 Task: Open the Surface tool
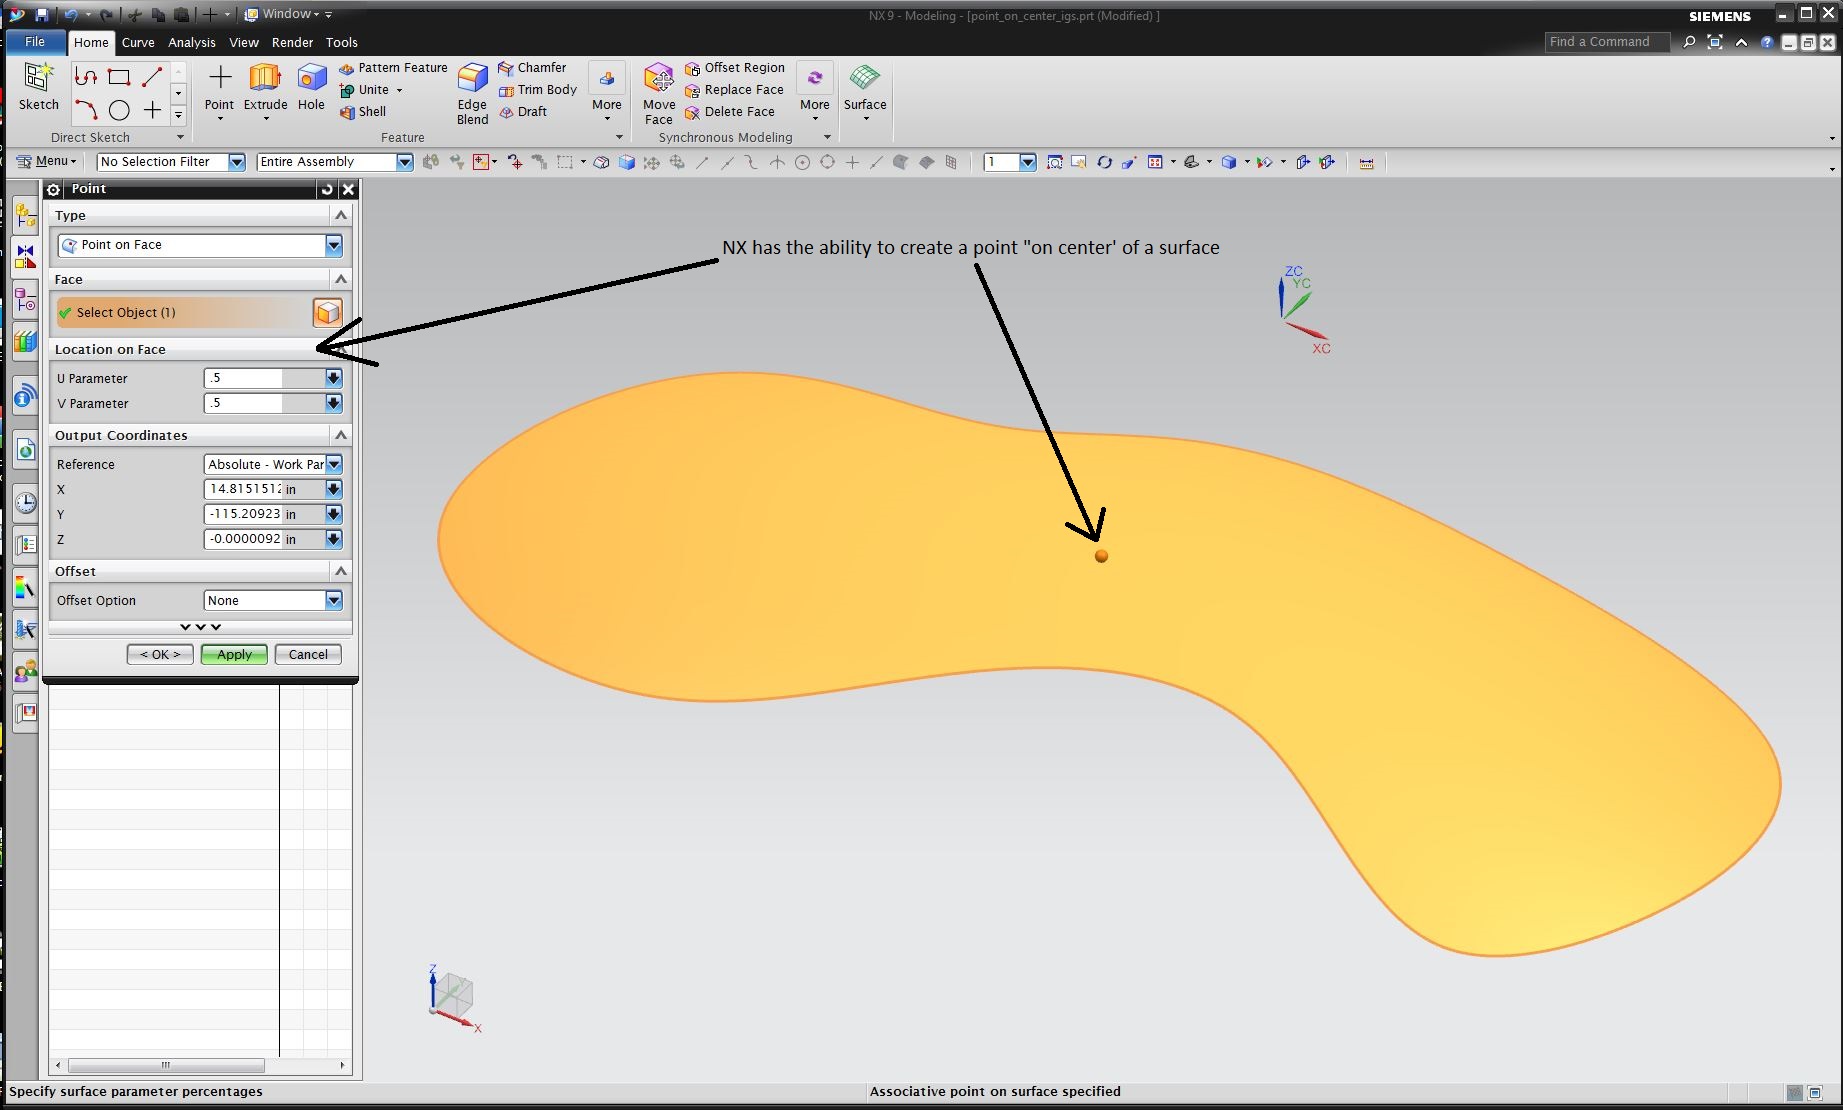click(x=865, y=79)
